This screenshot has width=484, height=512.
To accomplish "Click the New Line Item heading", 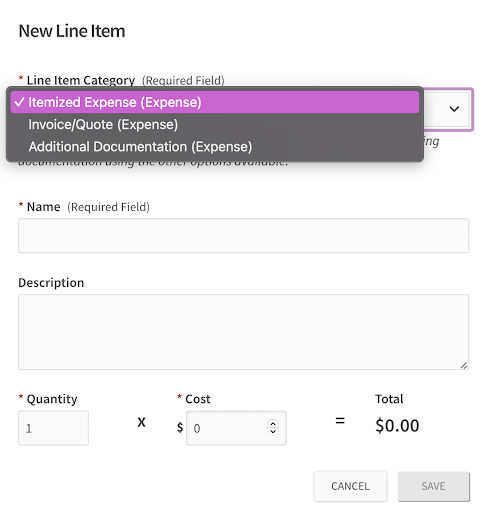I will coord(72,31).
